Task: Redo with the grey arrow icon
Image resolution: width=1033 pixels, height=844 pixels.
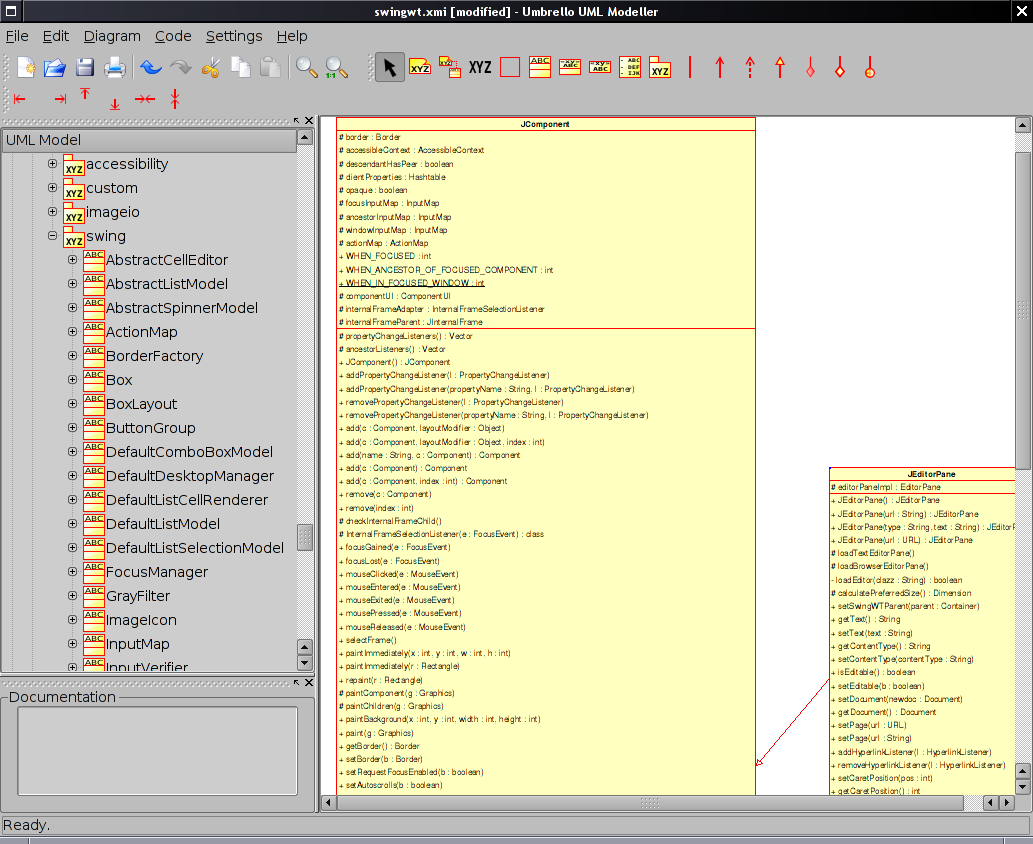Action: [181, 67]
